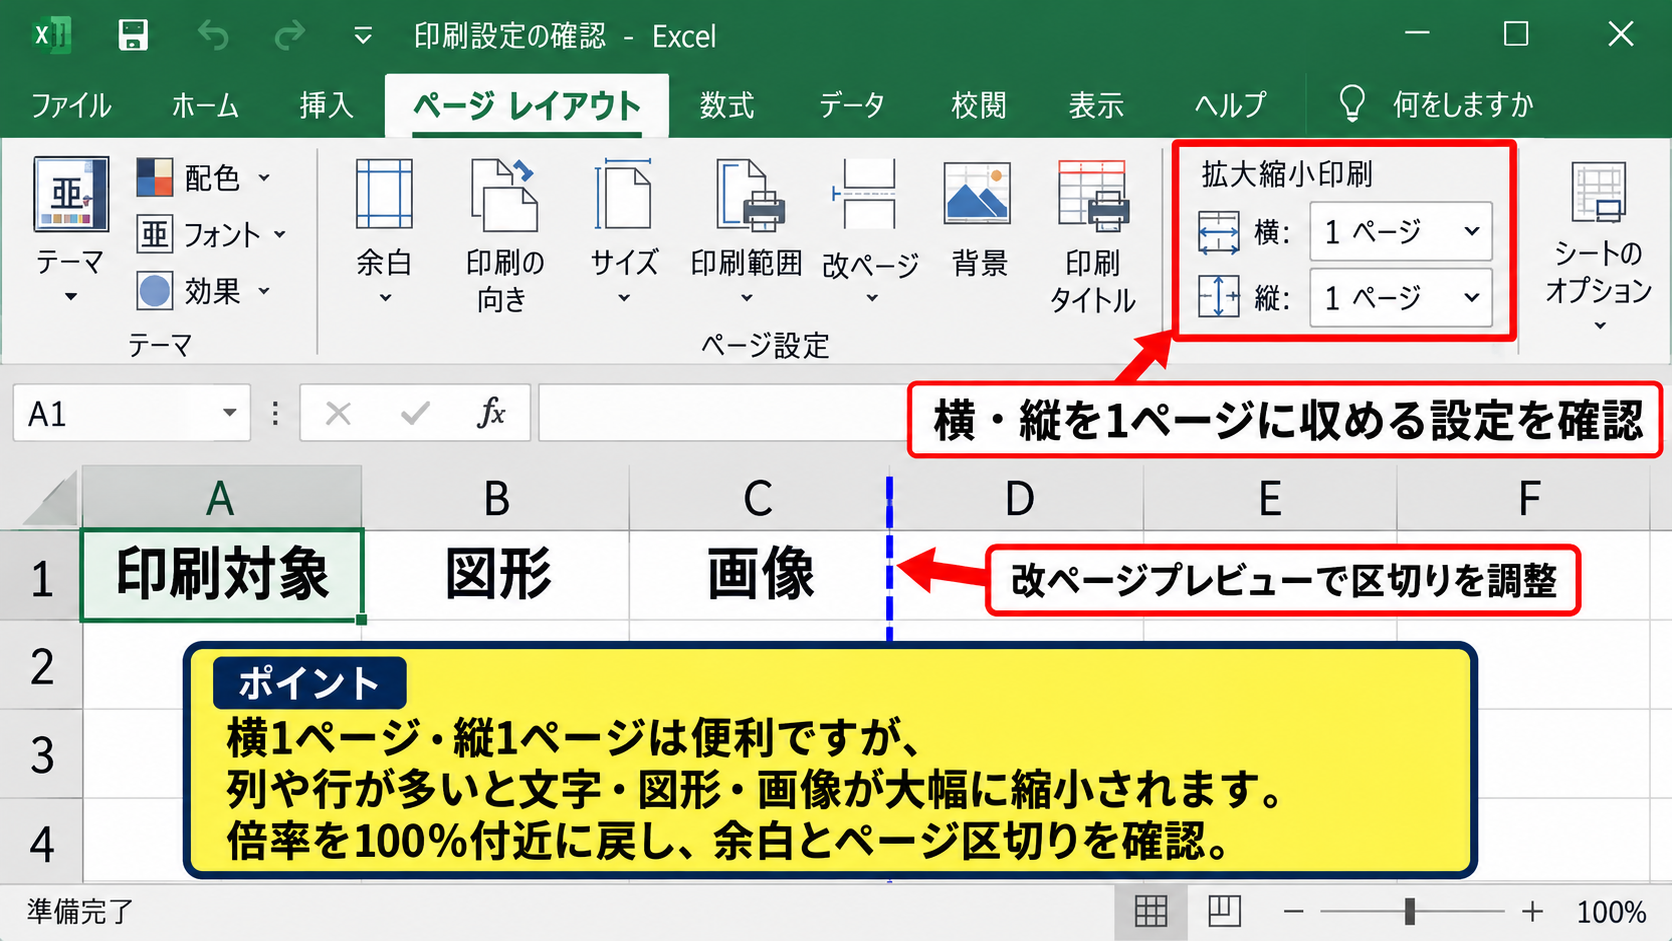
Task: Open シートのオプション sheet options
Action: tap(1598, 245)
